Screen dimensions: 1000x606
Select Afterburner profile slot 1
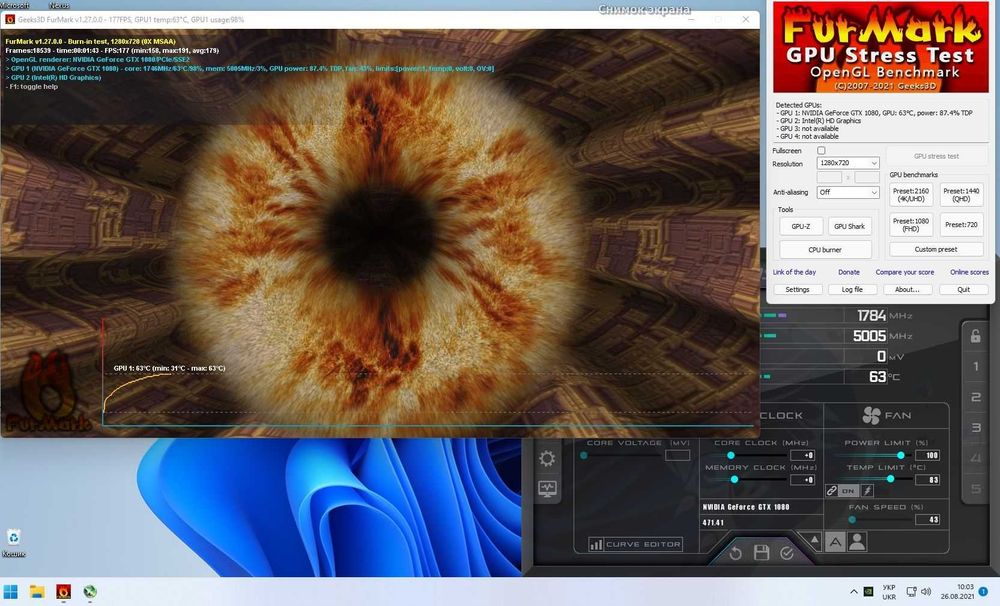coord(975,366)
